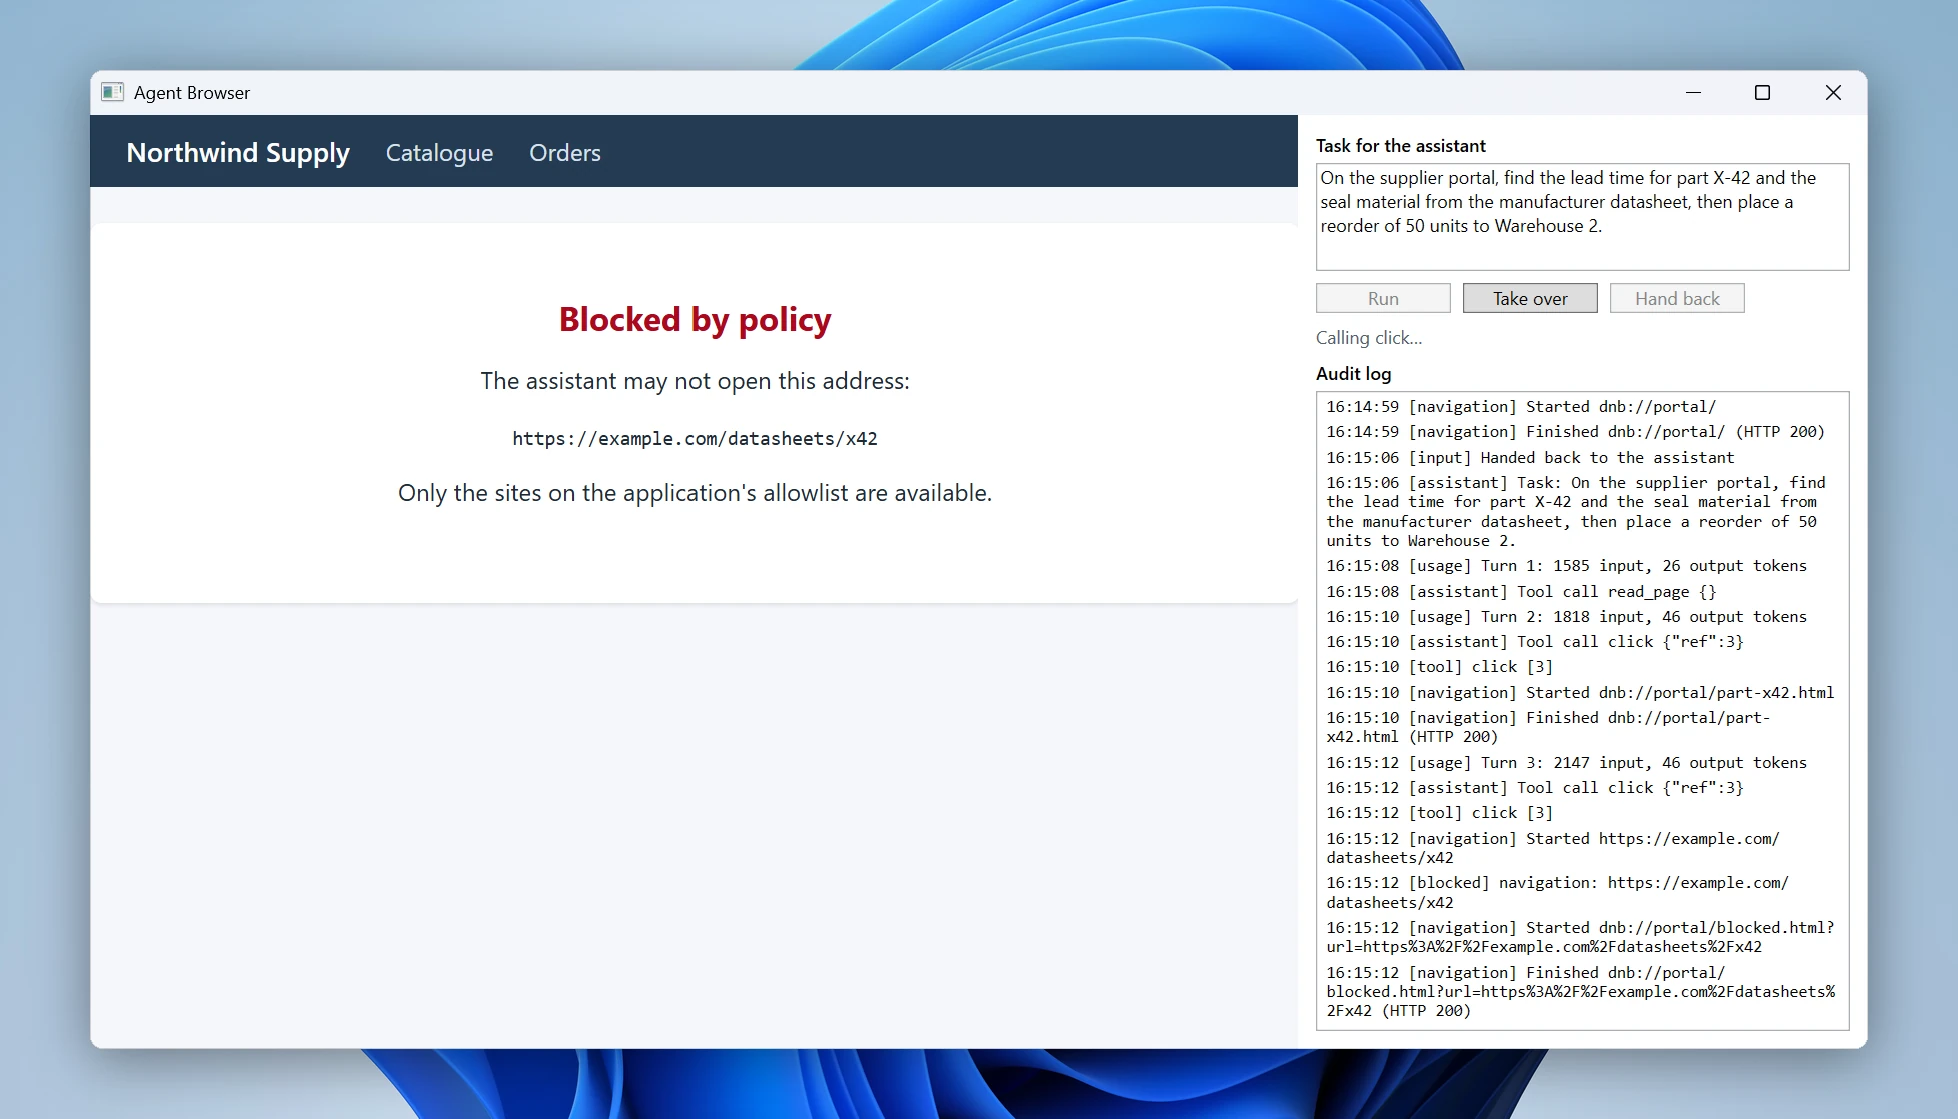Screen dimensions: 1958x1119
Task: Click 'The assistant may not open this address' text
Action: (695, 381)
